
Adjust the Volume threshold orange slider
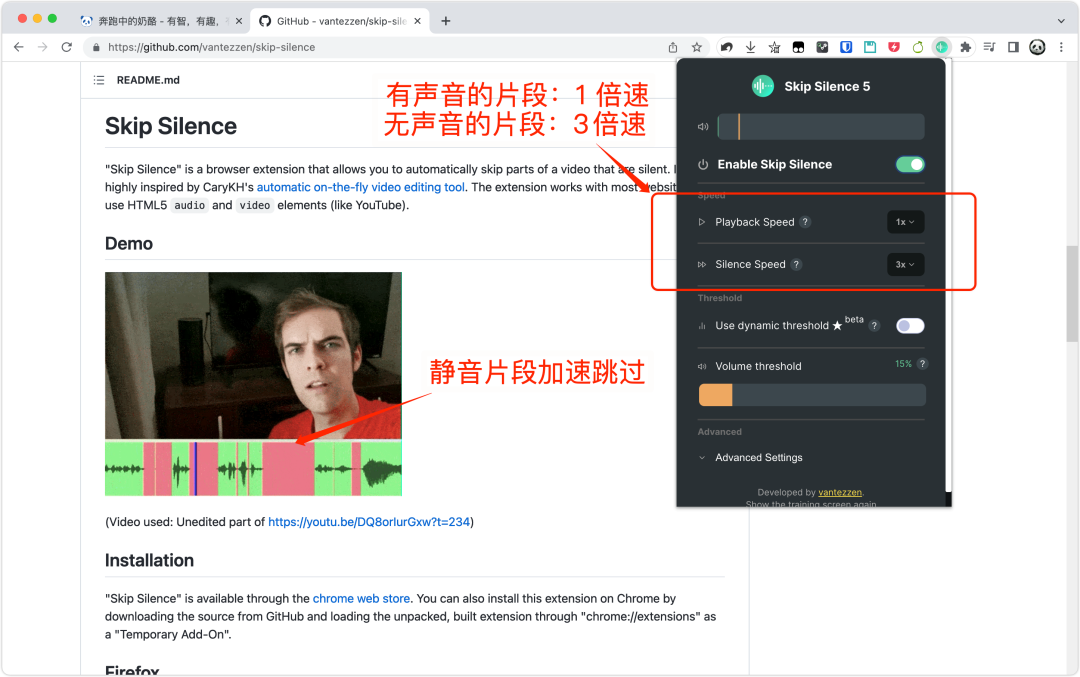click(x=812, y=395)
